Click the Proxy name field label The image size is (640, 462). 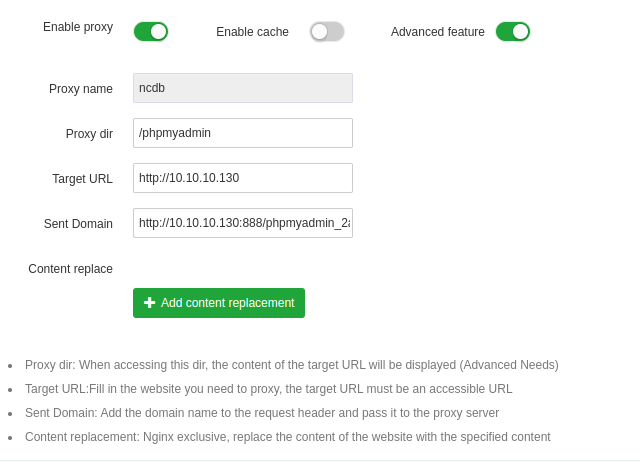pyautogui.click(x=81, y=89)
